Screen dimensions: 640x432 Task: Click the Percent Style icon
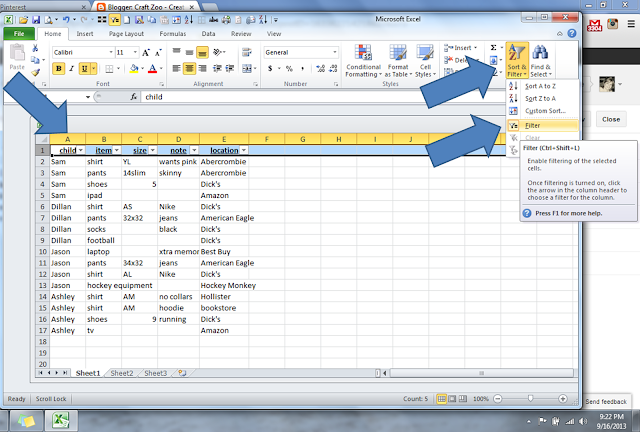(289, 68)
